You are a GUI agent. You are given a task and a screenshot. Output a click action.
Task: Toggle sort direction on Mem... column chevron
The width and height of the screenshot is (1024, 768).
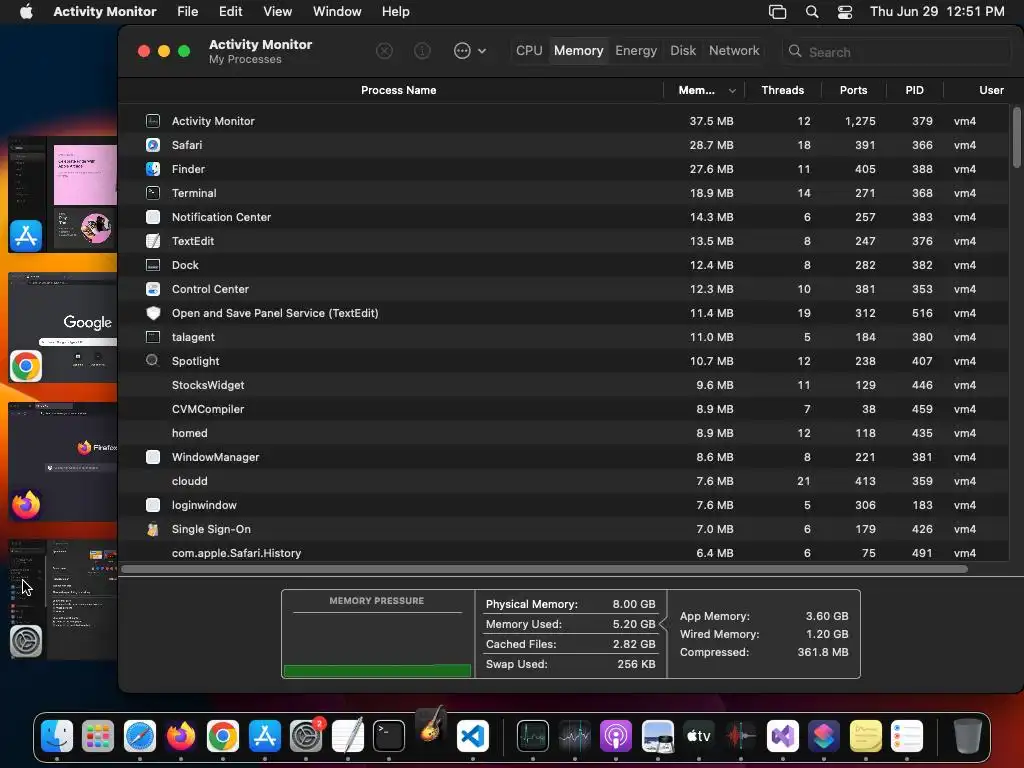coord(732,91)
